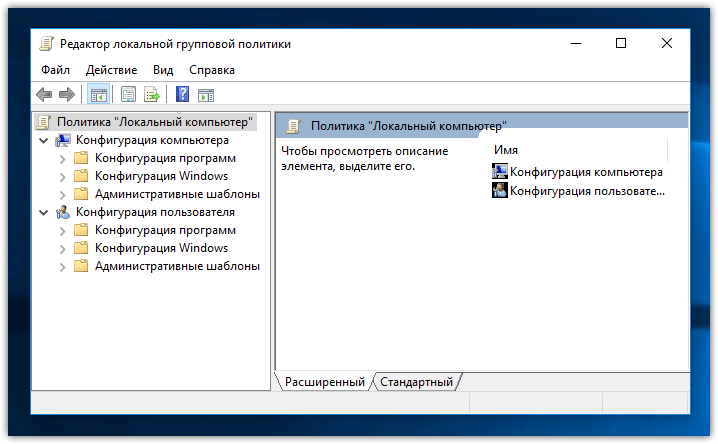Select Конфигурация Windows label under computer node
This screenshot has height=444, width=718.
[x=161, y=176]
